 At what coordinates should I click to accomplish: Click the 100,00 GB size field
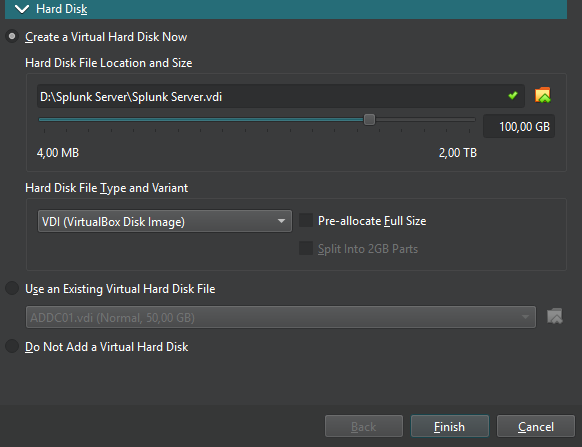coord(519,126)
